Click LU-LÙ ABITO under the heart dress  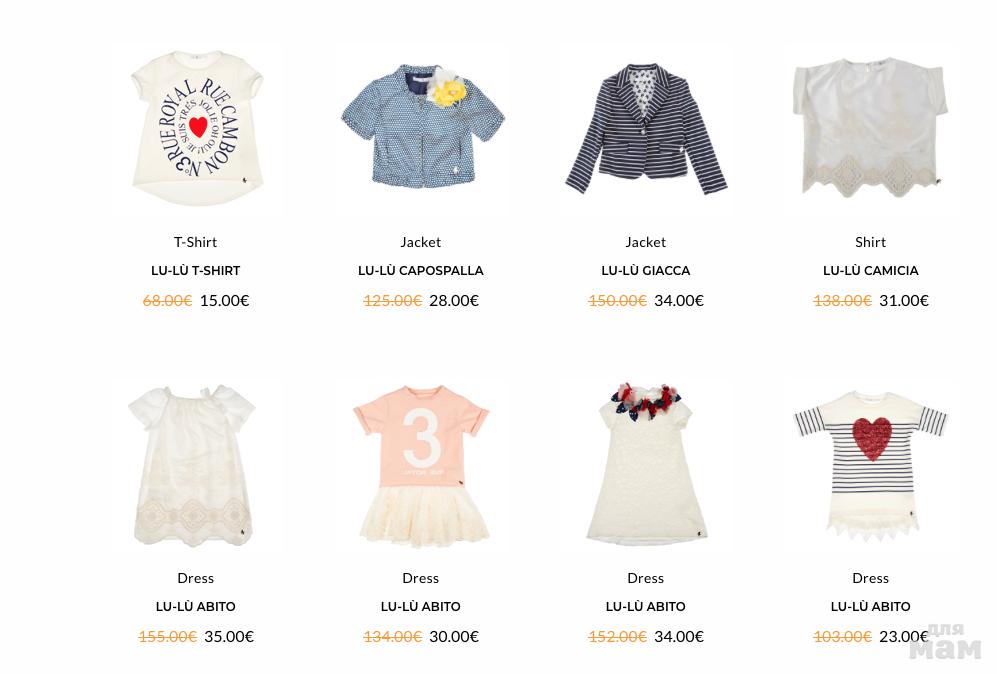[870, 607]
